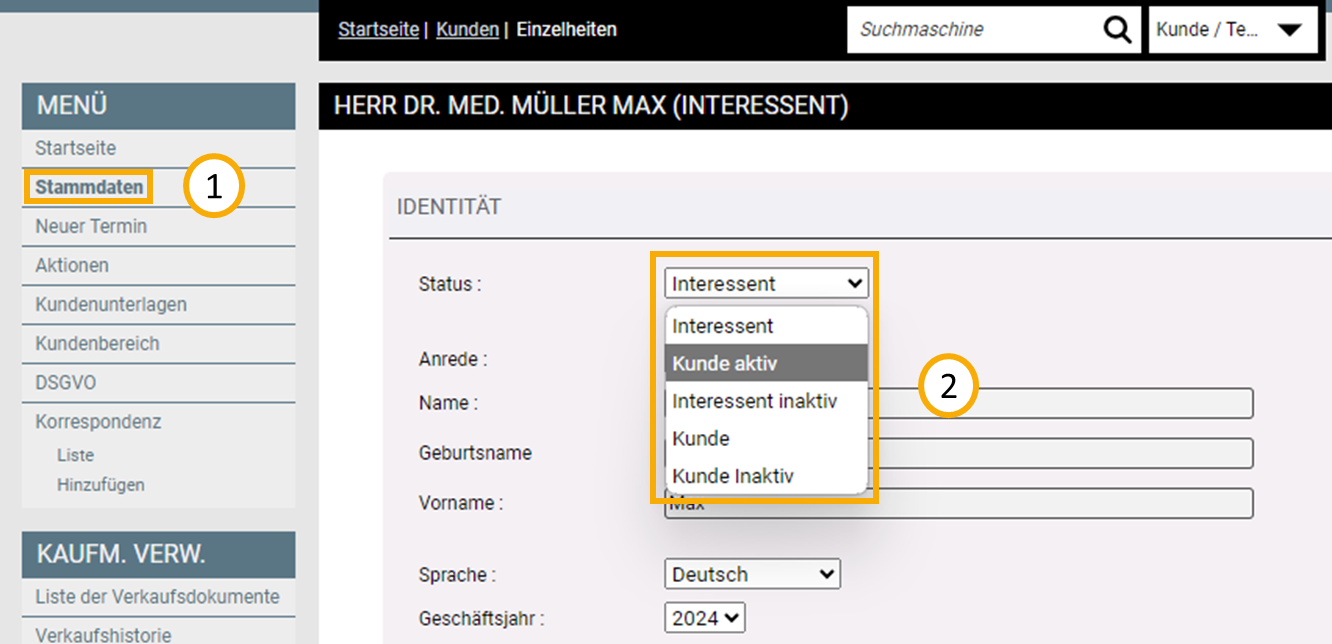
Task: Open Neuer Termin menu item
Action: [x=91, y=226]
